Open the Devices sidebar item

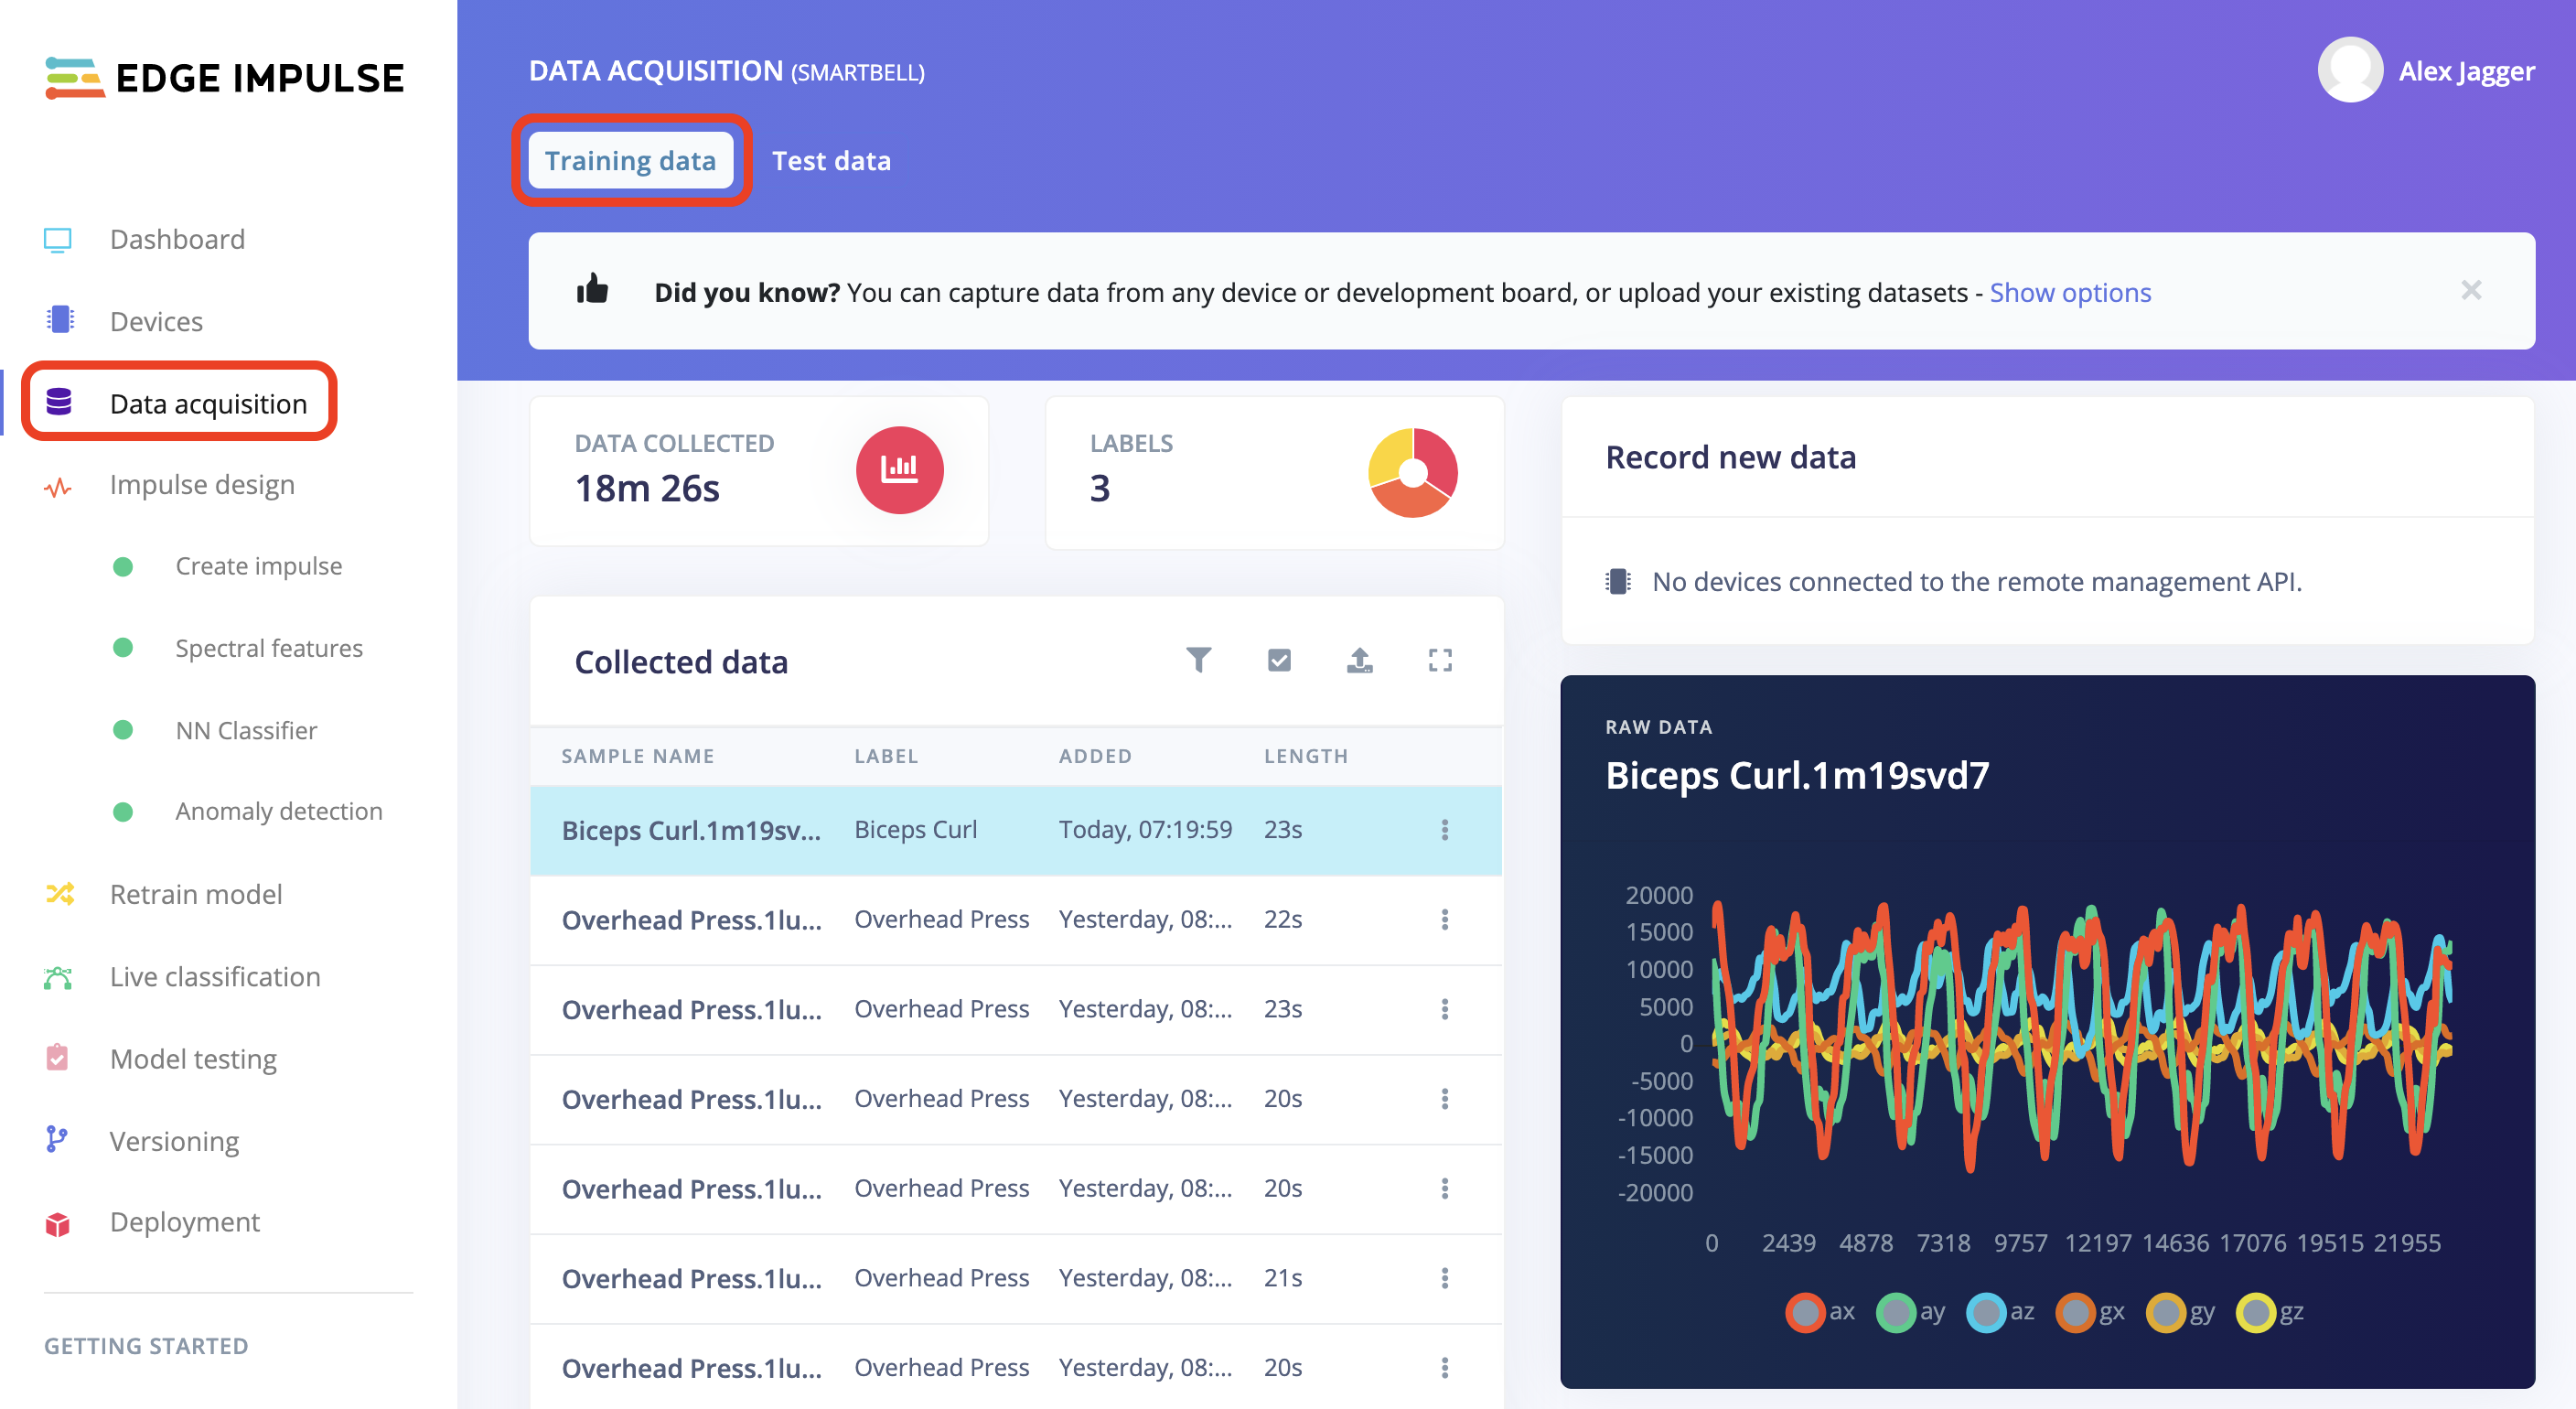156,321
